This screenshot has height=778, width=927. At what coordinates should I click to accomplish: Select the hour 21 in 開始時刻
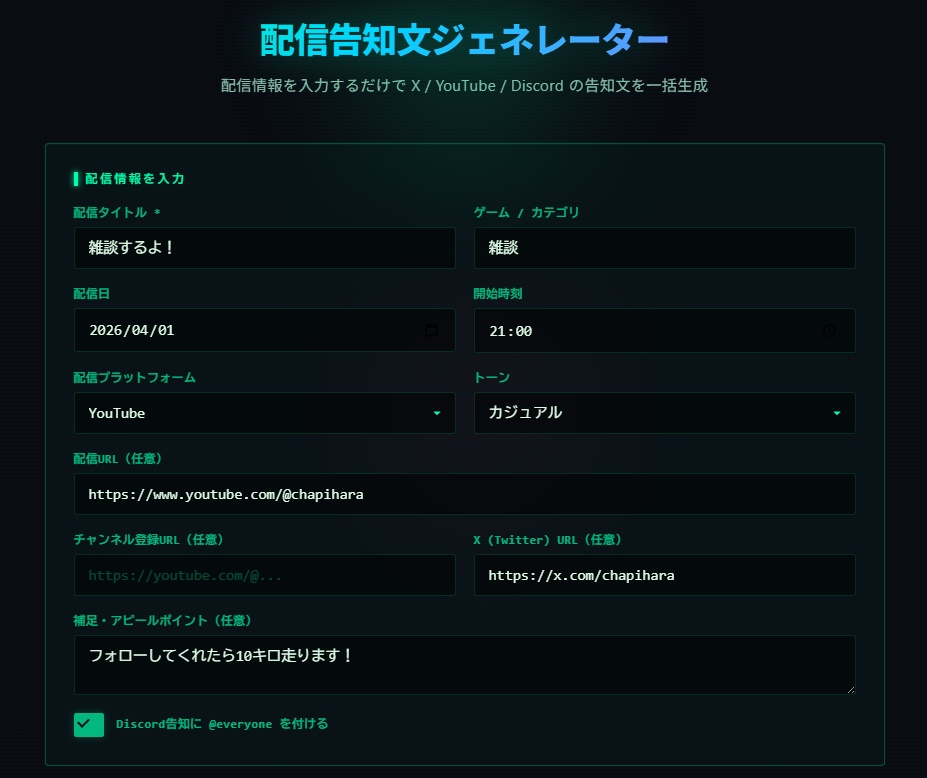pyautogui.click(x=497, y=331)
